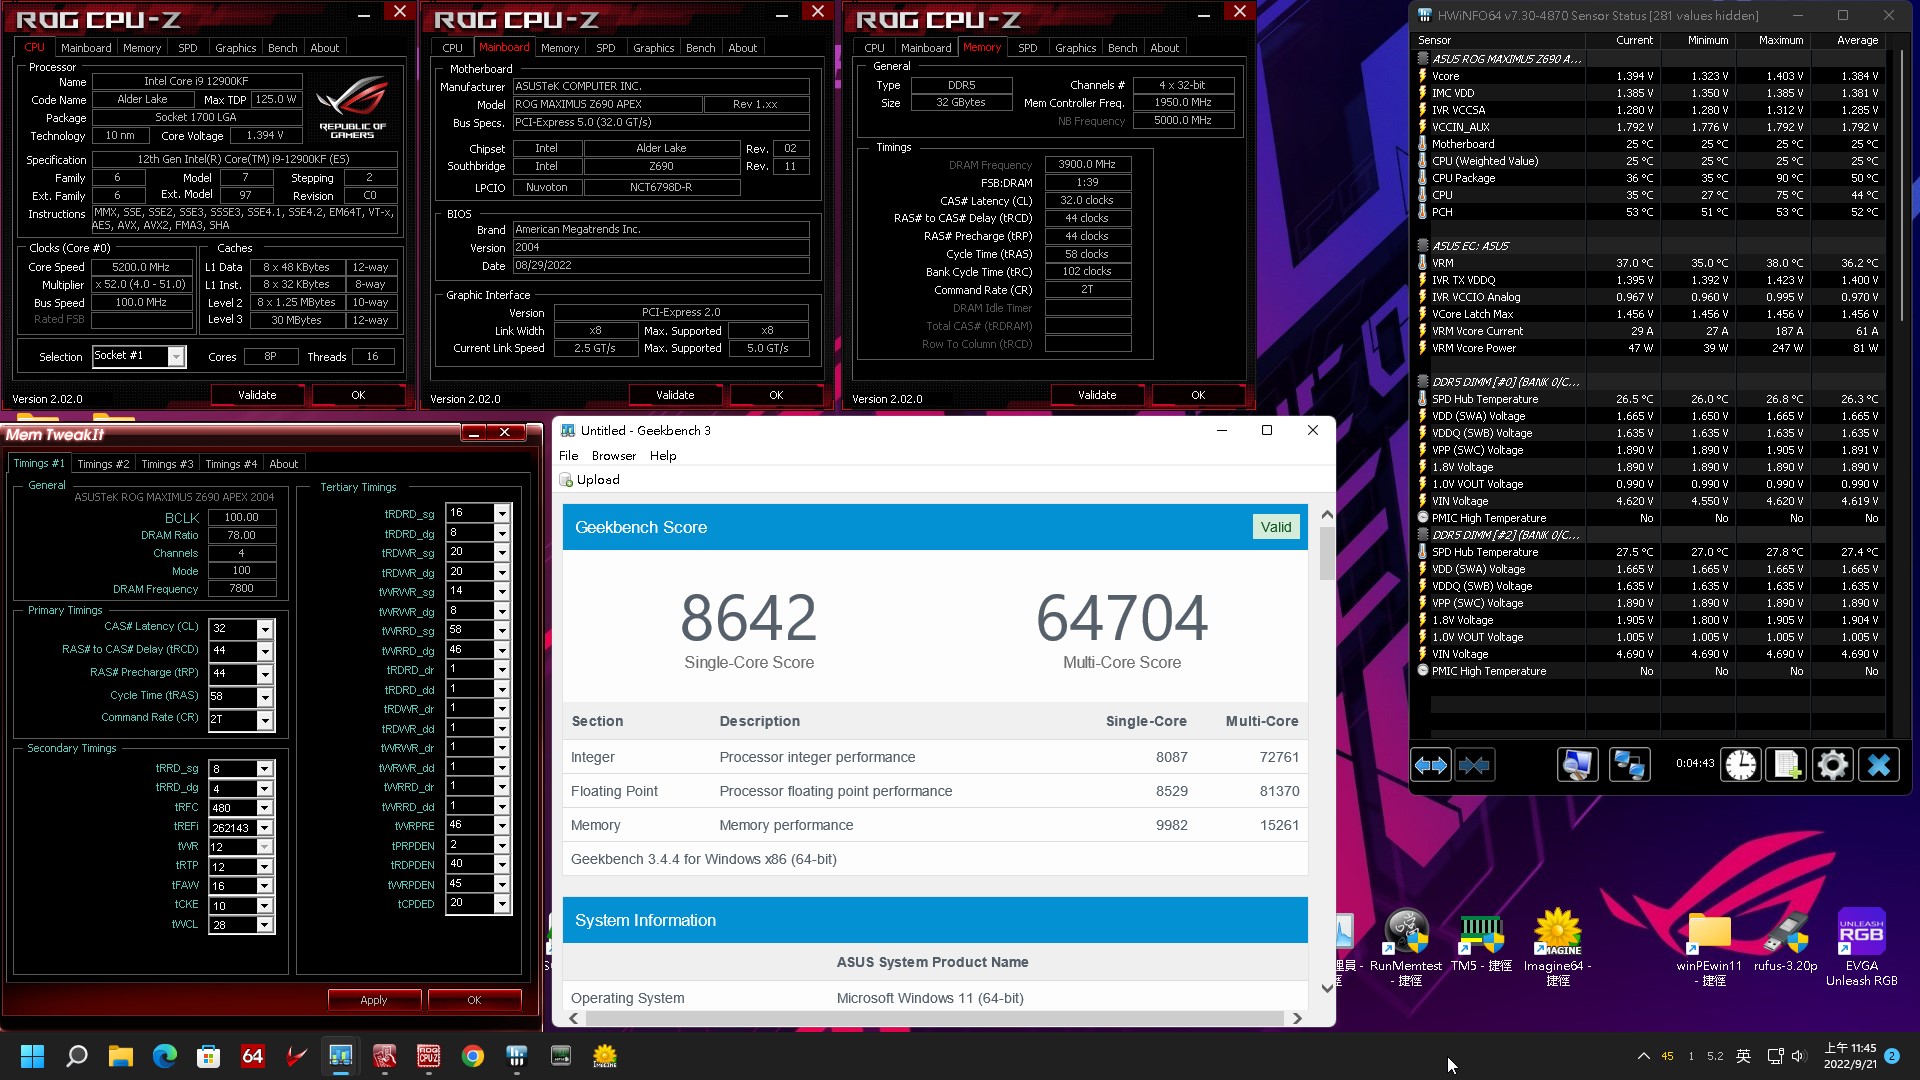
Task: Reset the HWiNFO clock timer icon
Action: click(x=1741, y=766)
